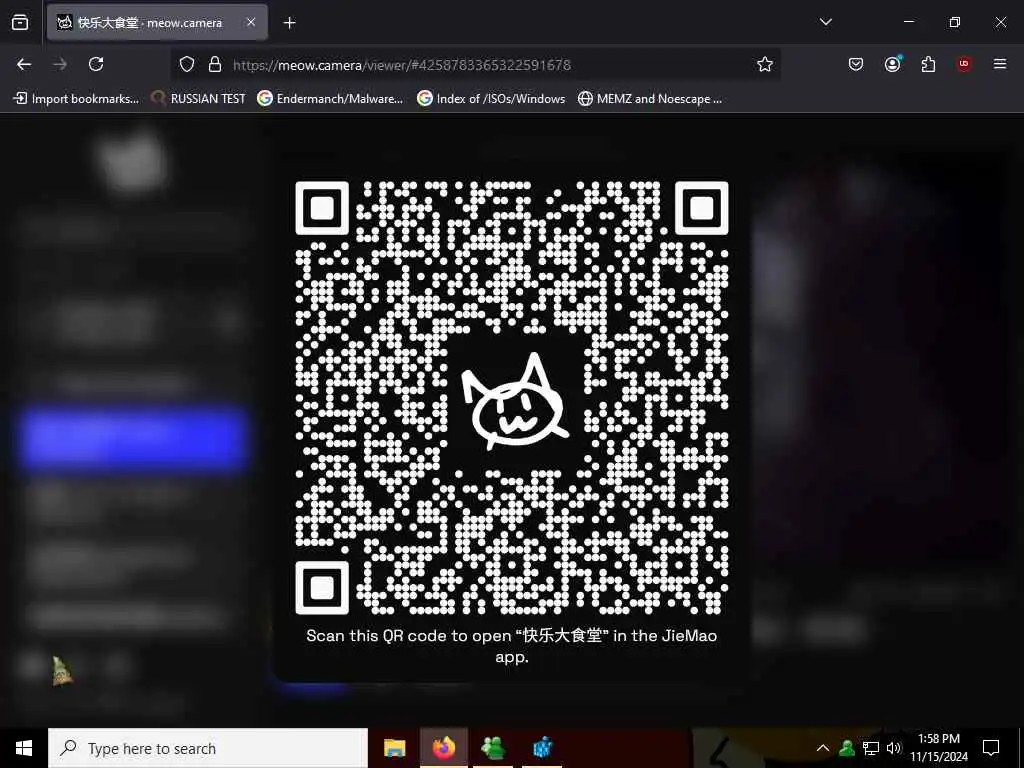Open green people app in taskbar
This screenshot has height=768, width=1024.
(x=493, y=748)
